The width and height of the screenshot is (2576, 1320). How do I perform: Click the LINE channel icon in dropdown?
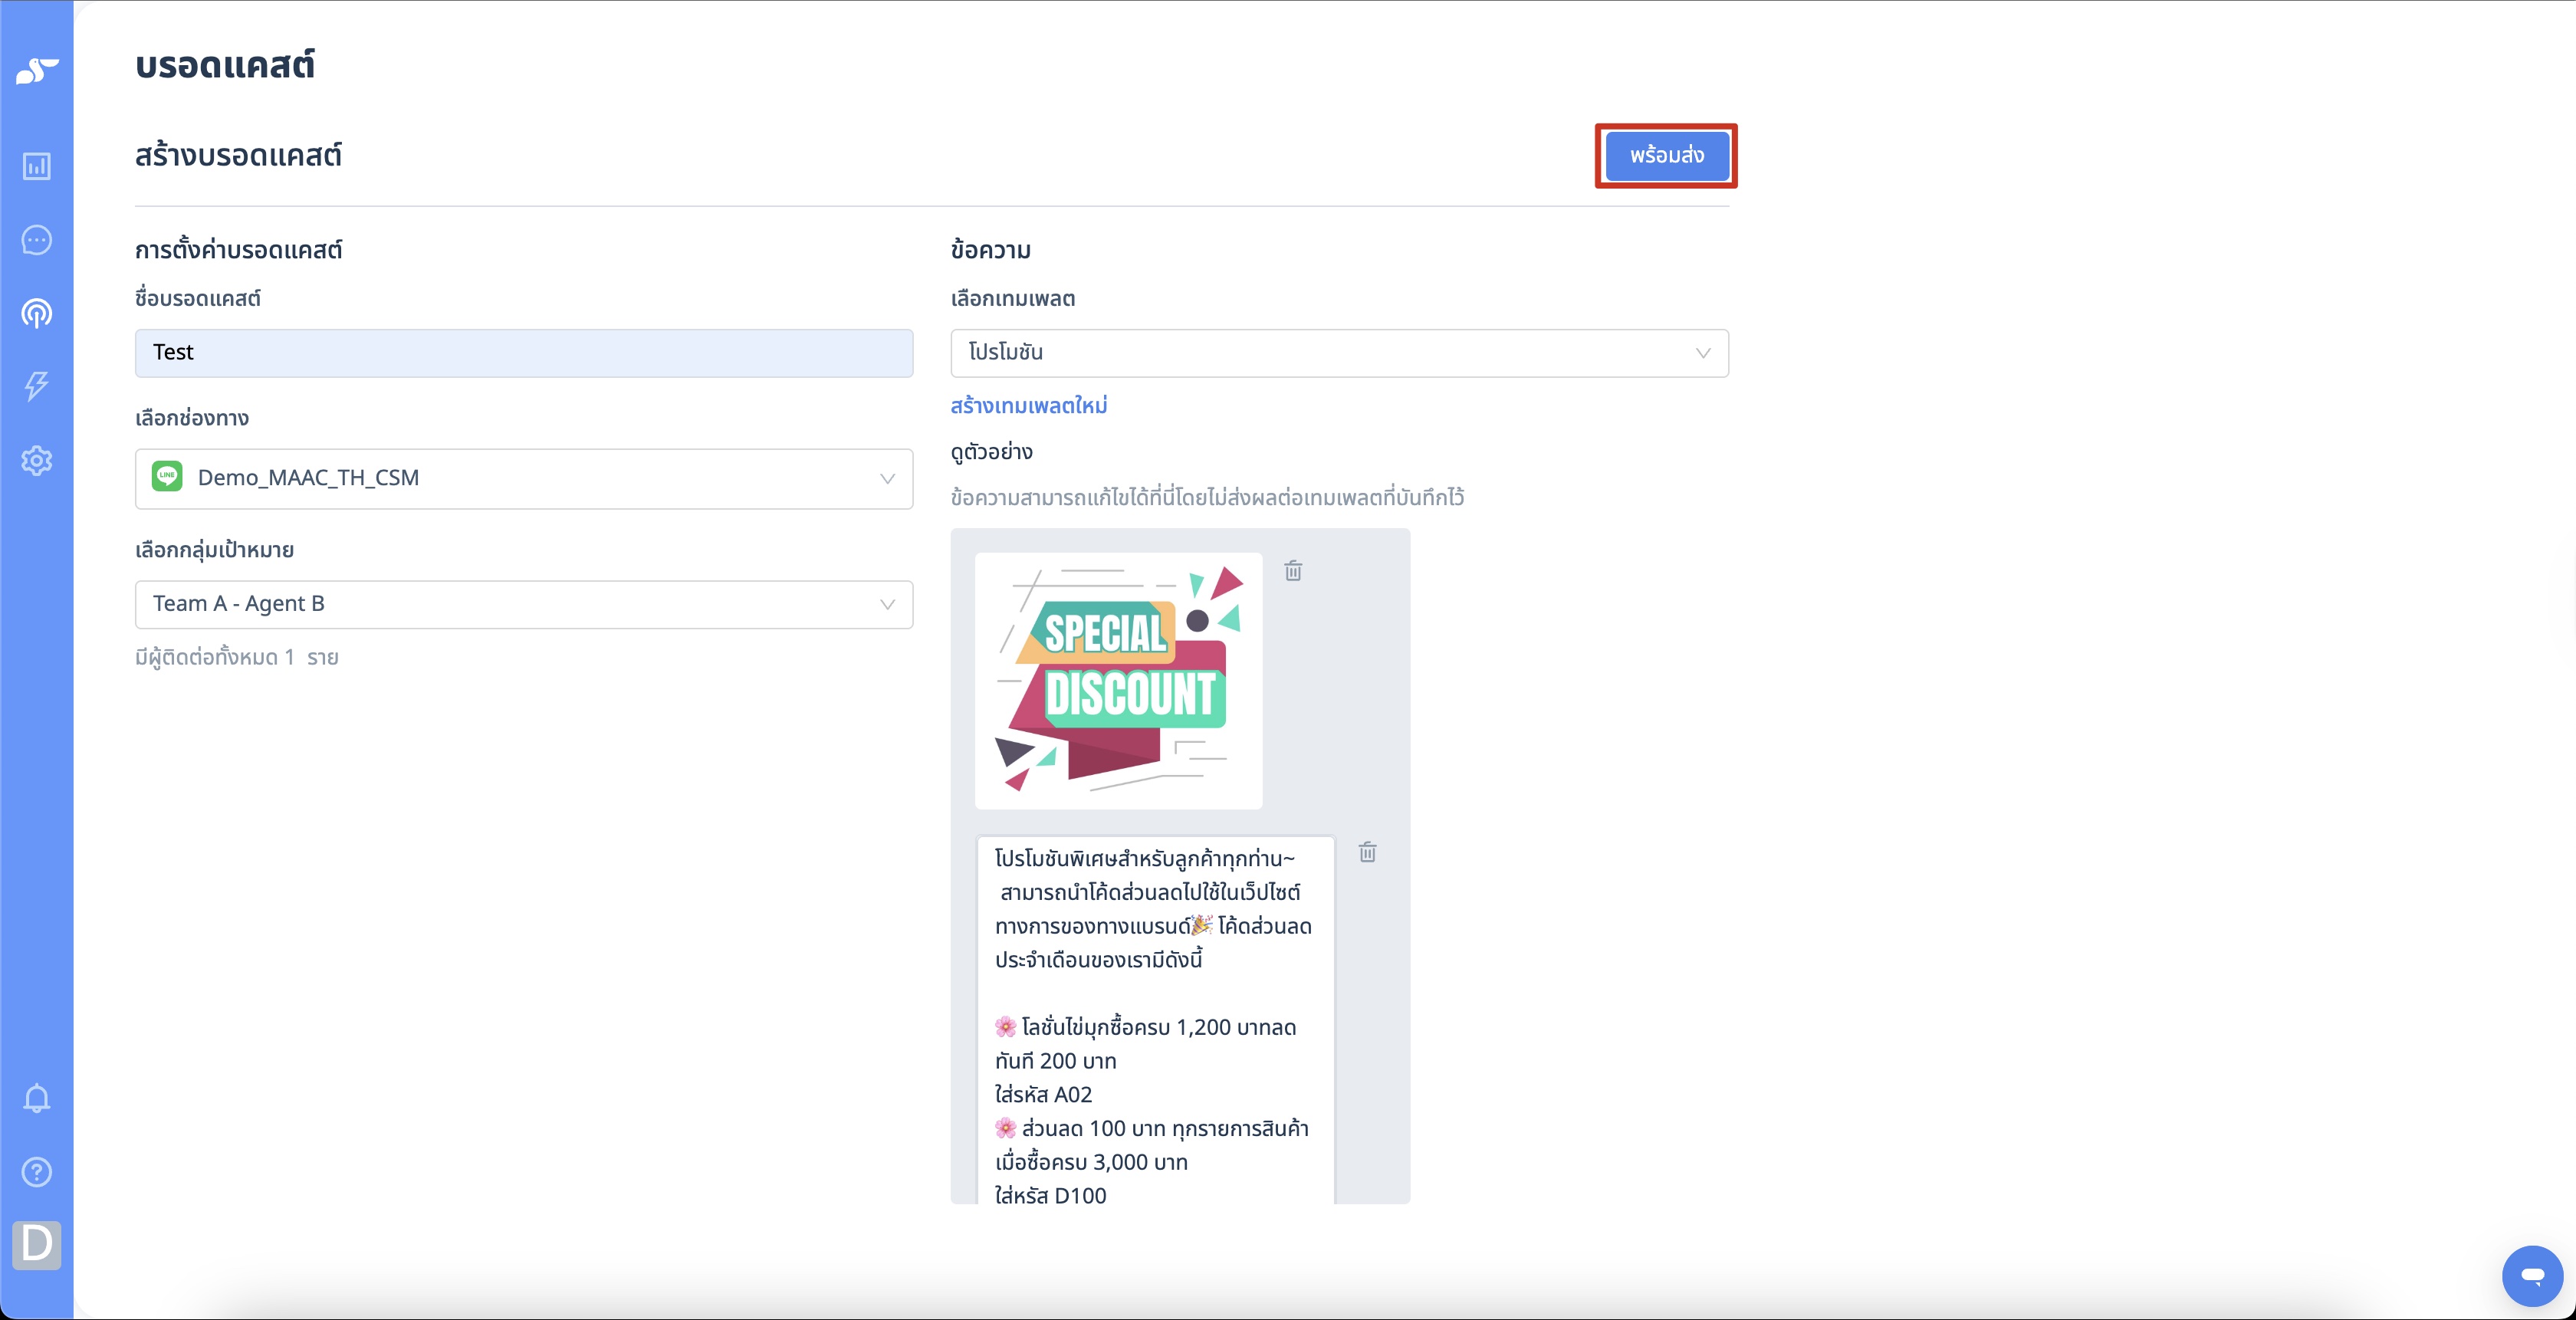[167, 477]
